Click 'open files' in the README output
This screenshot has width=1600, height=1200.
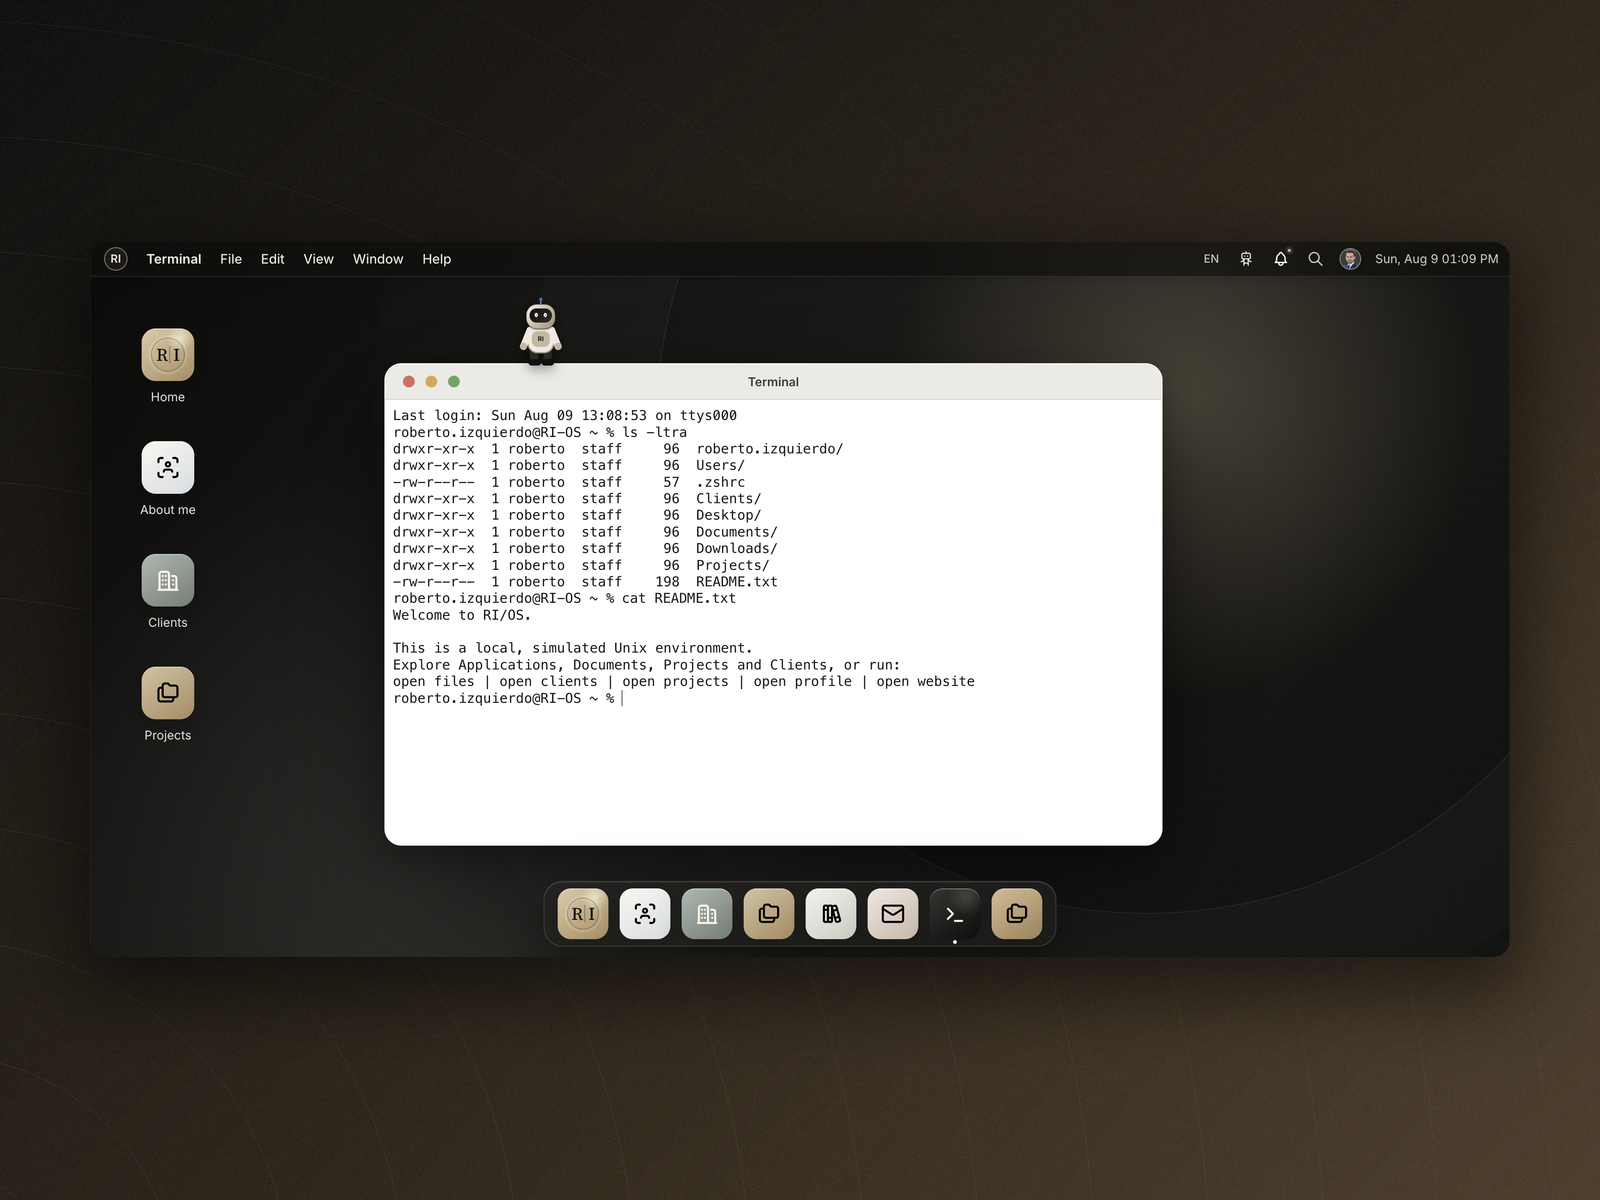(434, 682)
